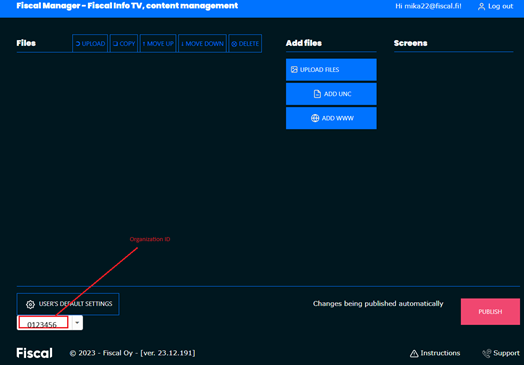The image size is (524, 365).
Task: Click the Fiscal logo in footer
Action: click(x=34, y=353)
